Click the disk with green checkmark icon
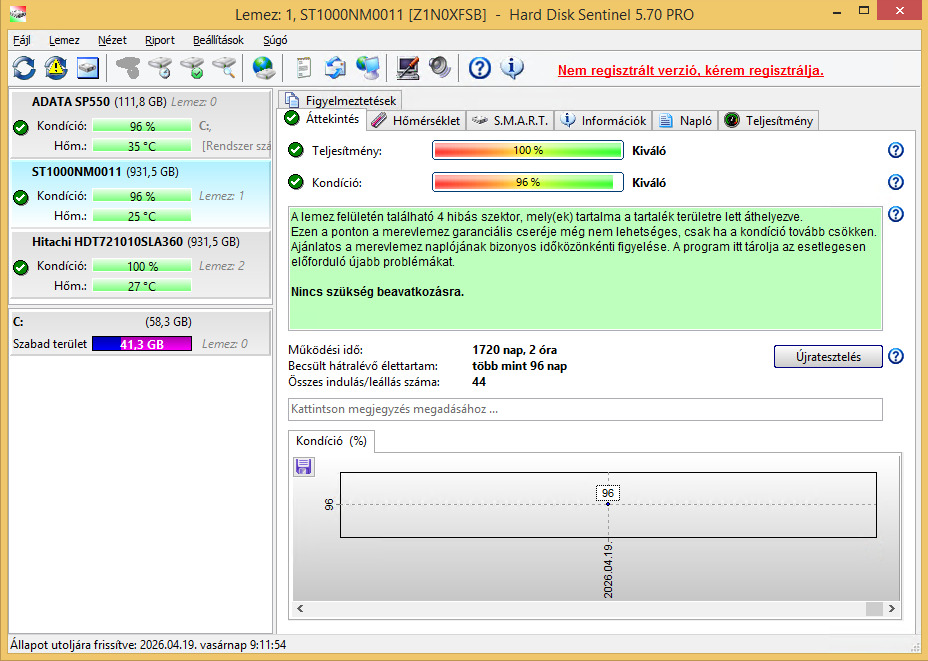928x661 pixels. click(192, 68)
